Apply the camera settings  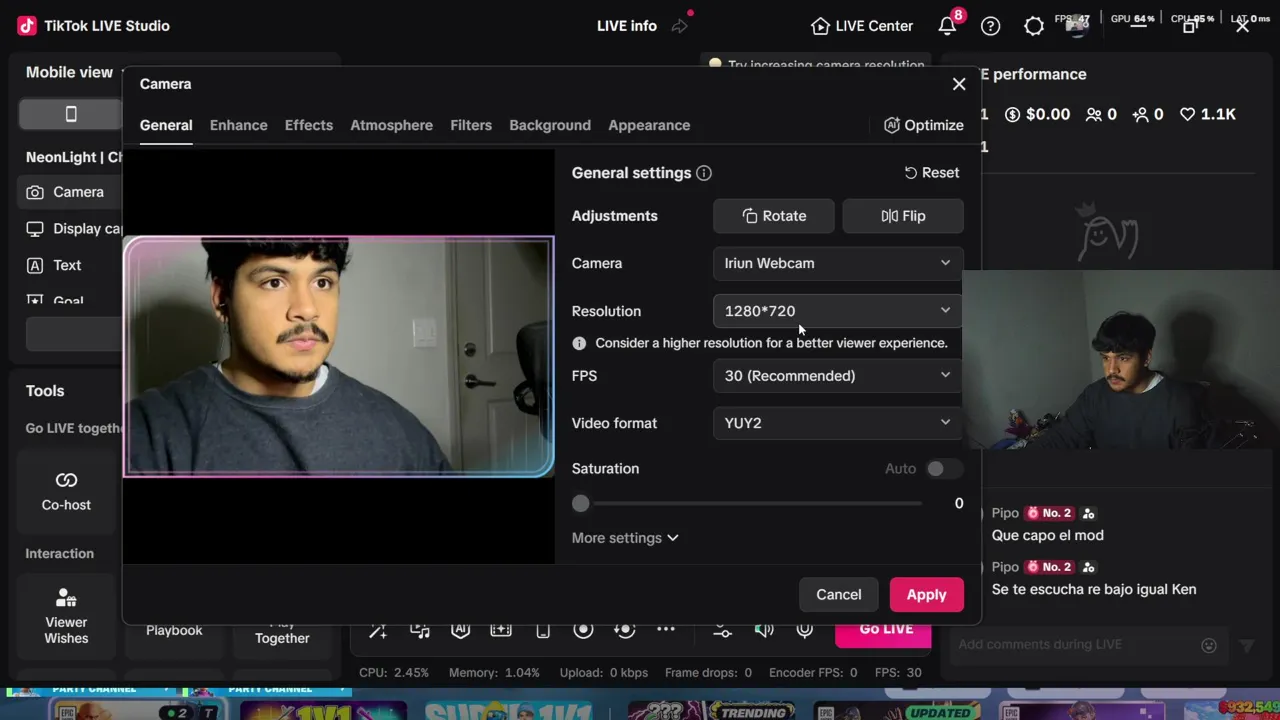(926, 595)
